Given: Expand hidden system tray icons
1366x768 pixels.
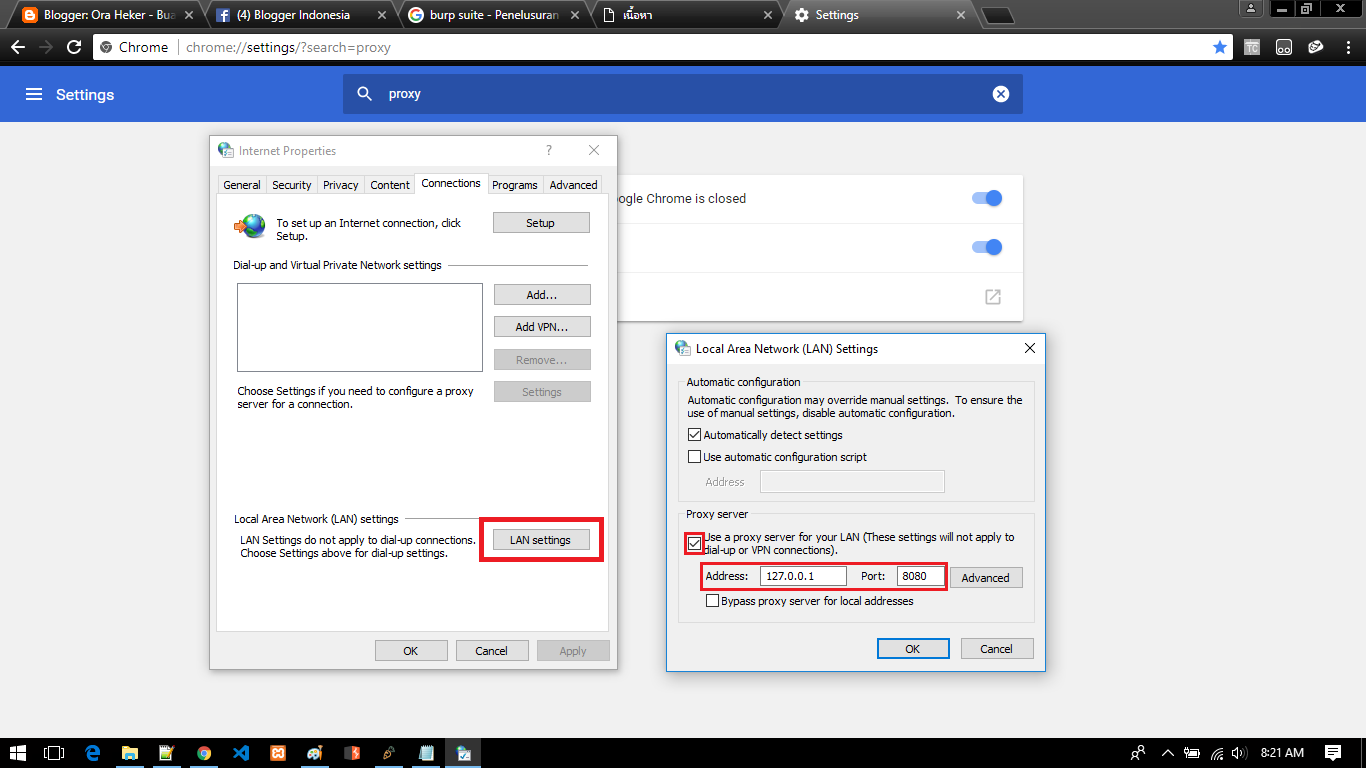Looking at the screenshot, I should coord(1166,753).
